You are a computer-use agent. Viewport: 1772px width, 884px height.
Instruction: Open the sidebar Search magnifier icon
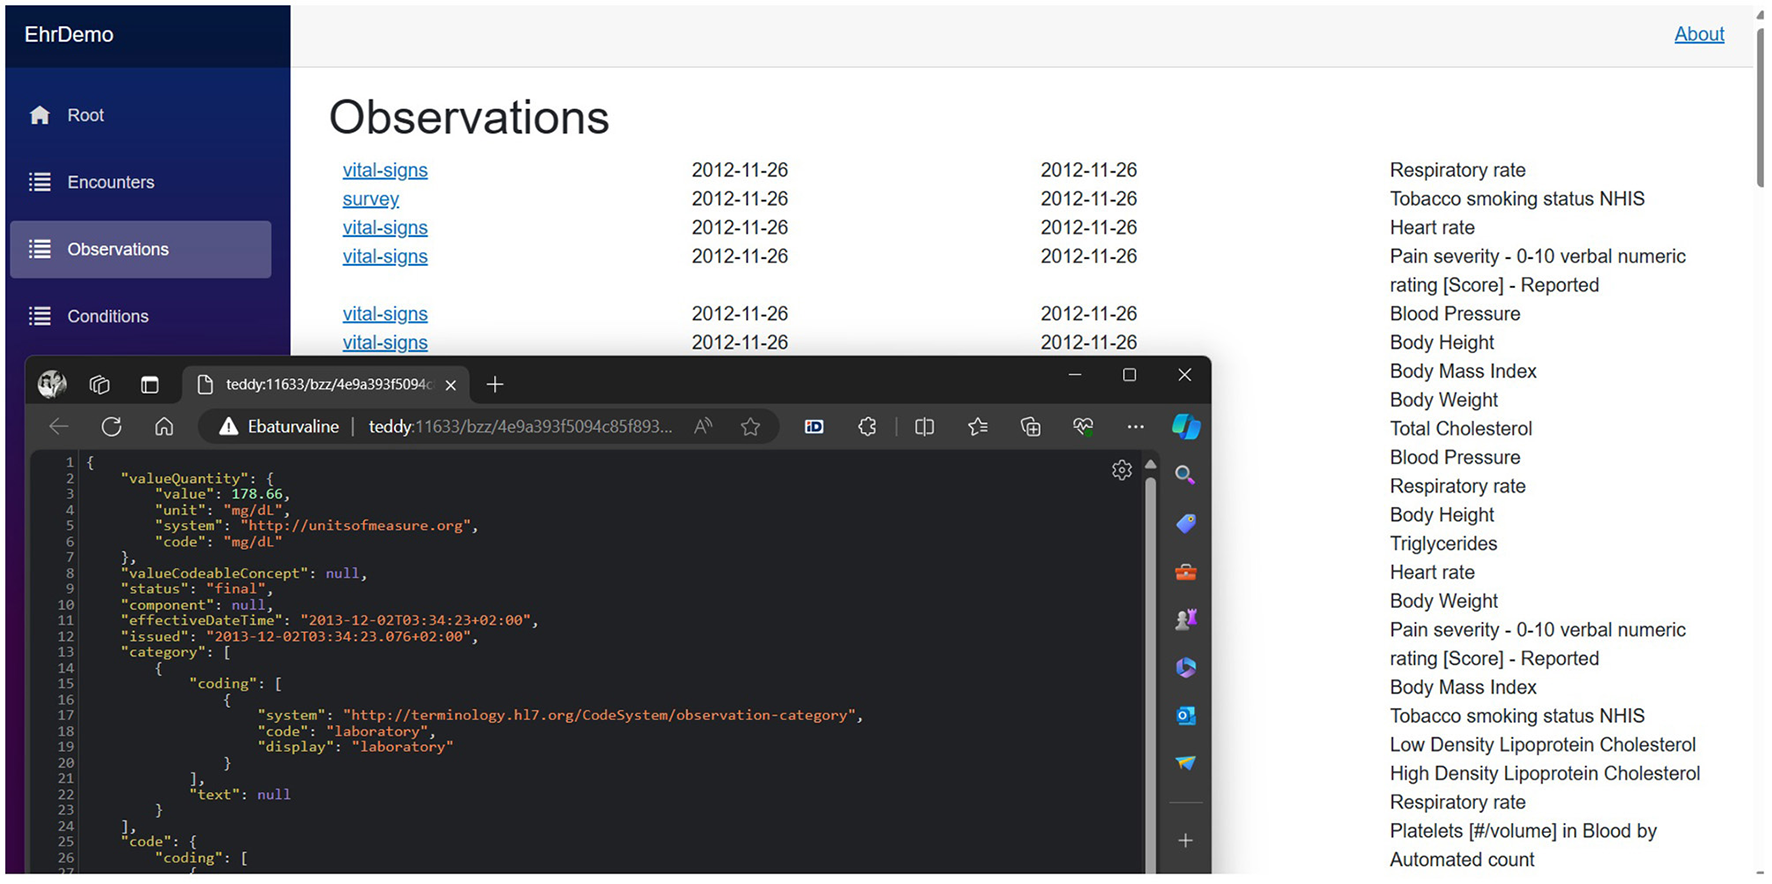tap(1185, 475)
